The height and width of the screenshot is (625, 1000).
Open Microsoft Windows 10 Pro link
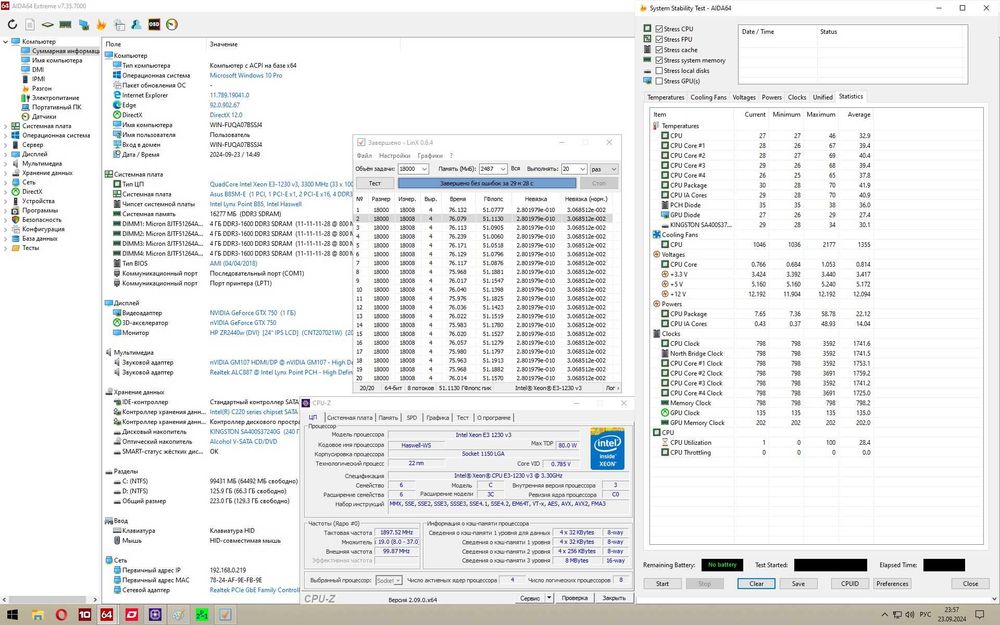[246, 75]
